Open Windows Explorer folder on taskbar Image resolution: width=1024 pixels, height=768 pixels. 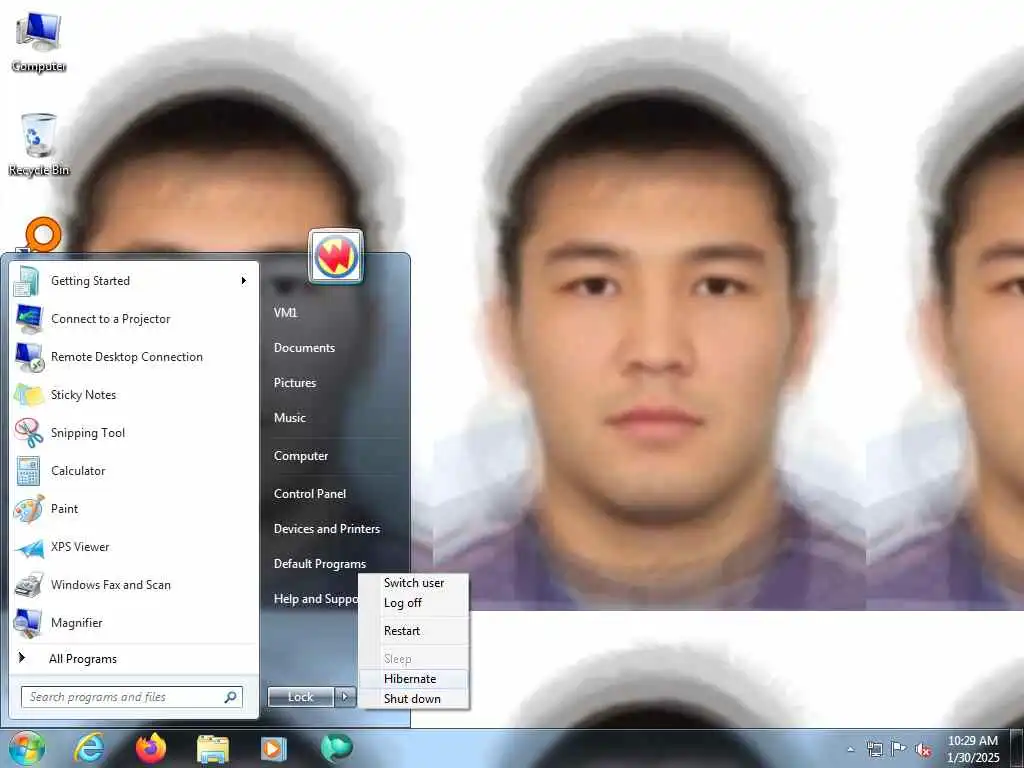[213, 749]
